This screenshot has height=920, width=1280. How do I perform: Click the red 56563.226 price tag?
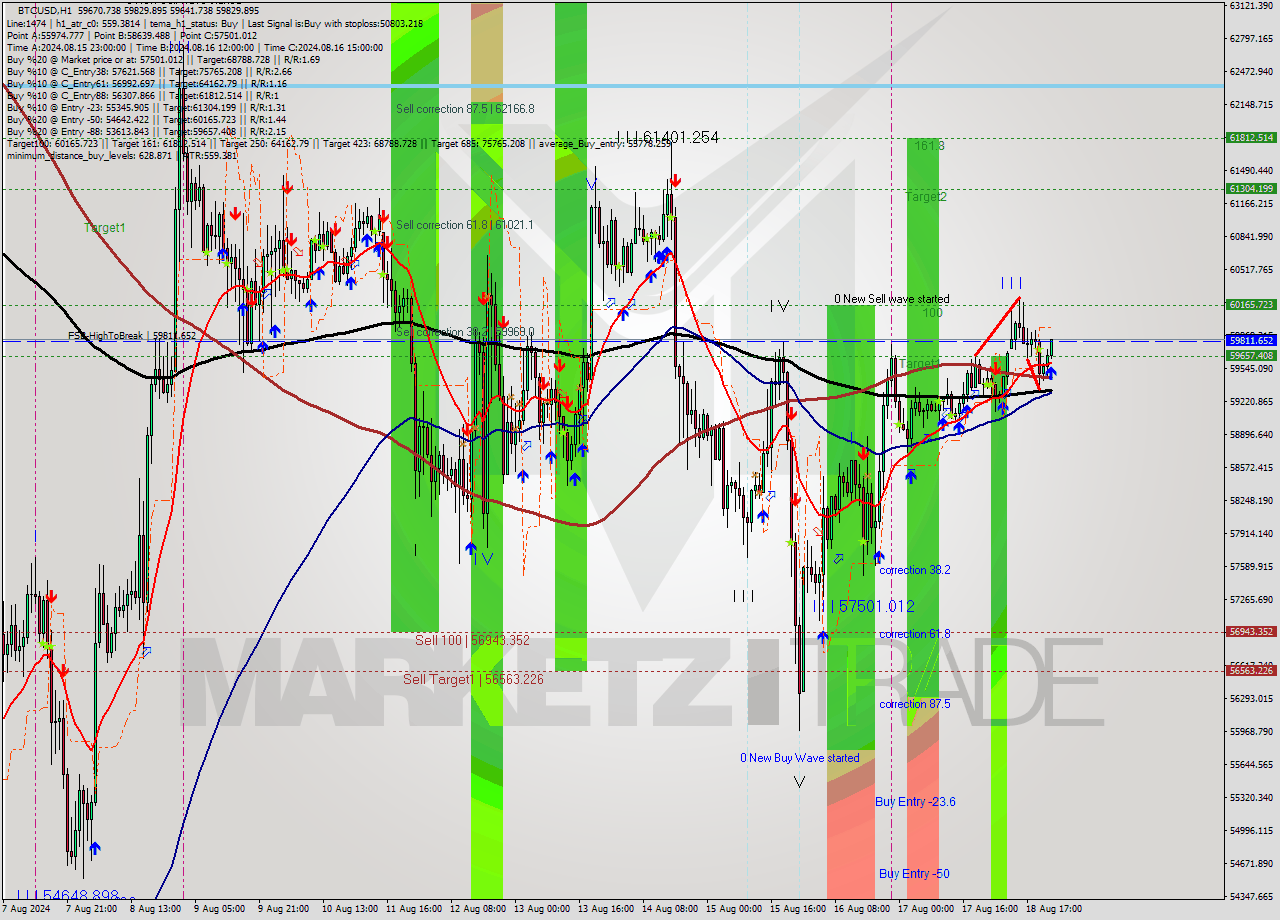point(1251,671)
